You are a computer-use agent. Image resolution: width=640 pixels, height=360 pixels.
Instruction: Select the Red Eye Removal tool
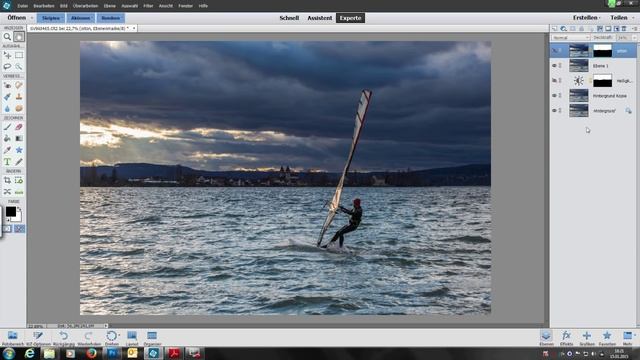(x=7, y=85)
